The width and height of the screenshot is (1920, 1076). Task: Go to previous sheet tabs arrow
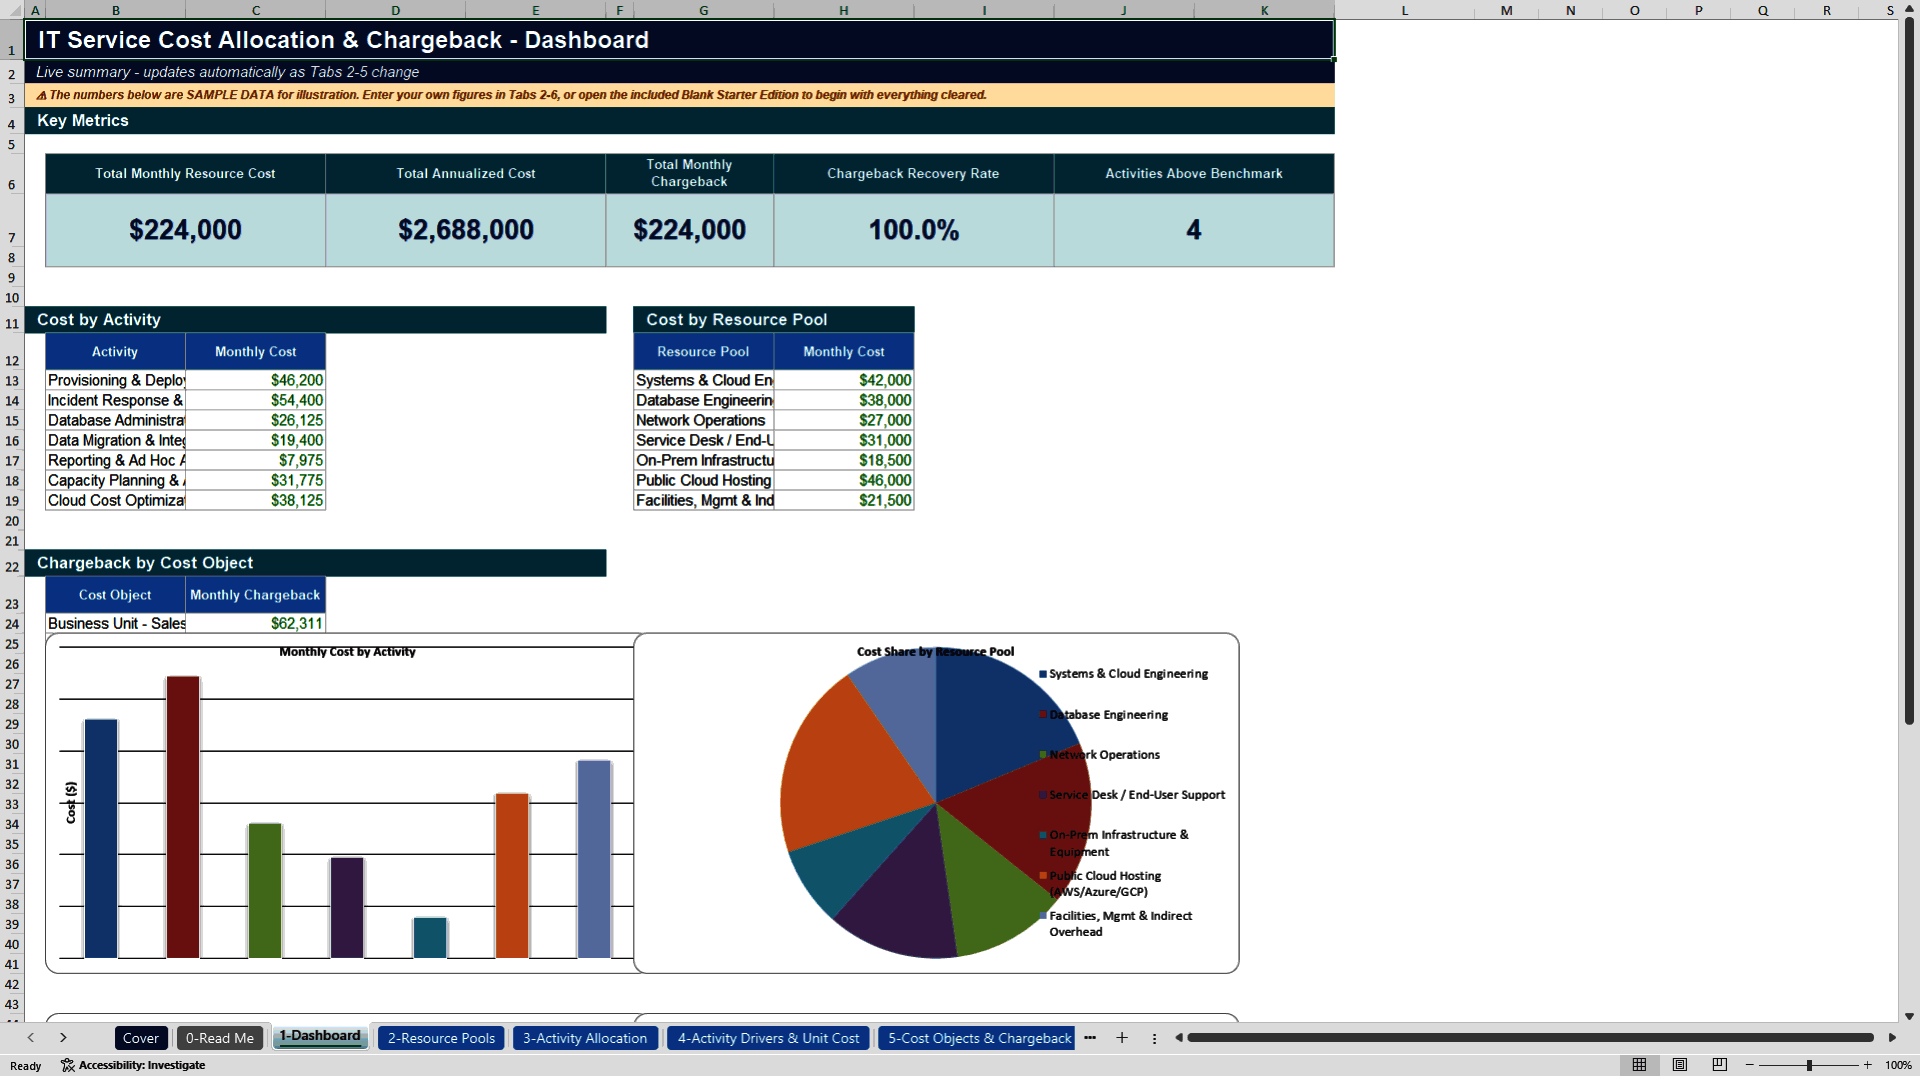[x=31, y=1038]
